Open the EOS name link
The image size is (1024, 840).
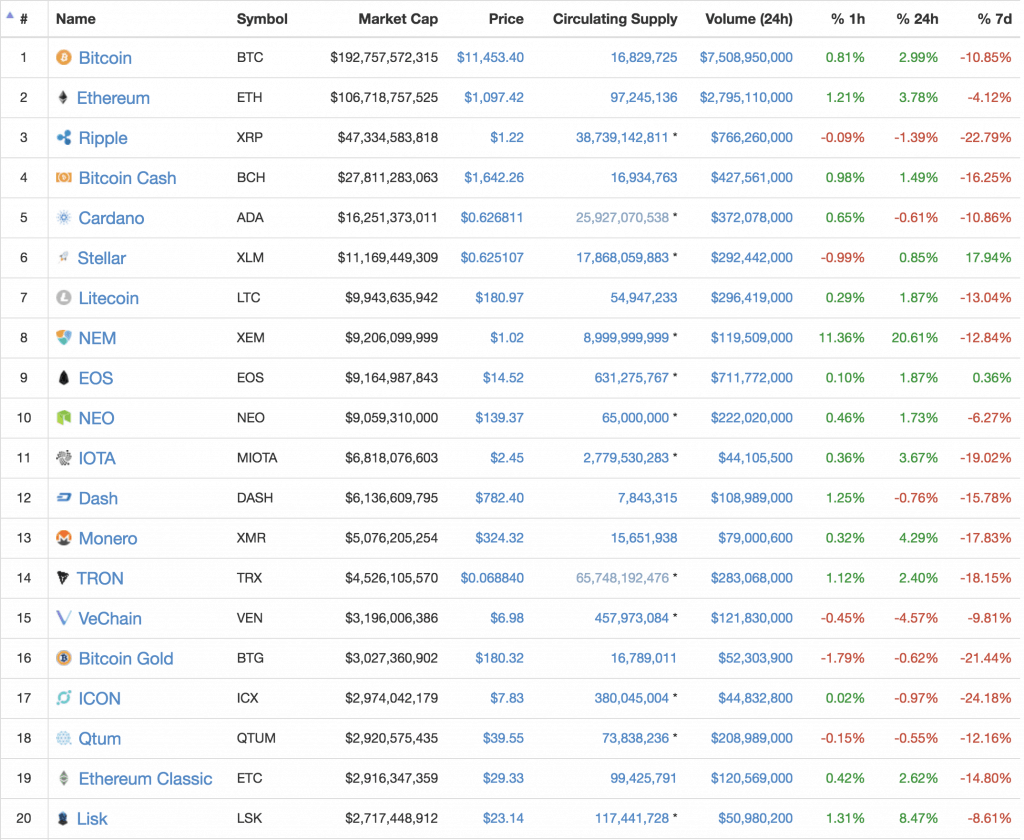(x=96, y=378)
